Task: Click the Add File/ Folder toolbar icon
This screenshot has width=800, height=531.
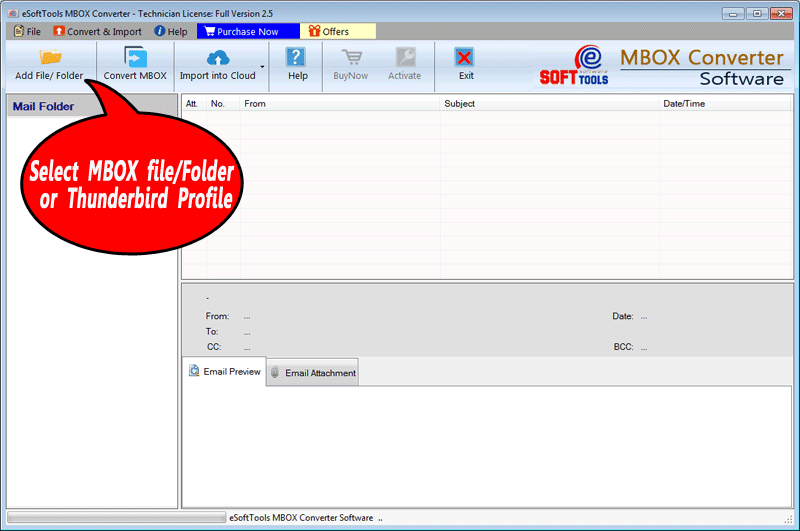Action: point(51,57)
